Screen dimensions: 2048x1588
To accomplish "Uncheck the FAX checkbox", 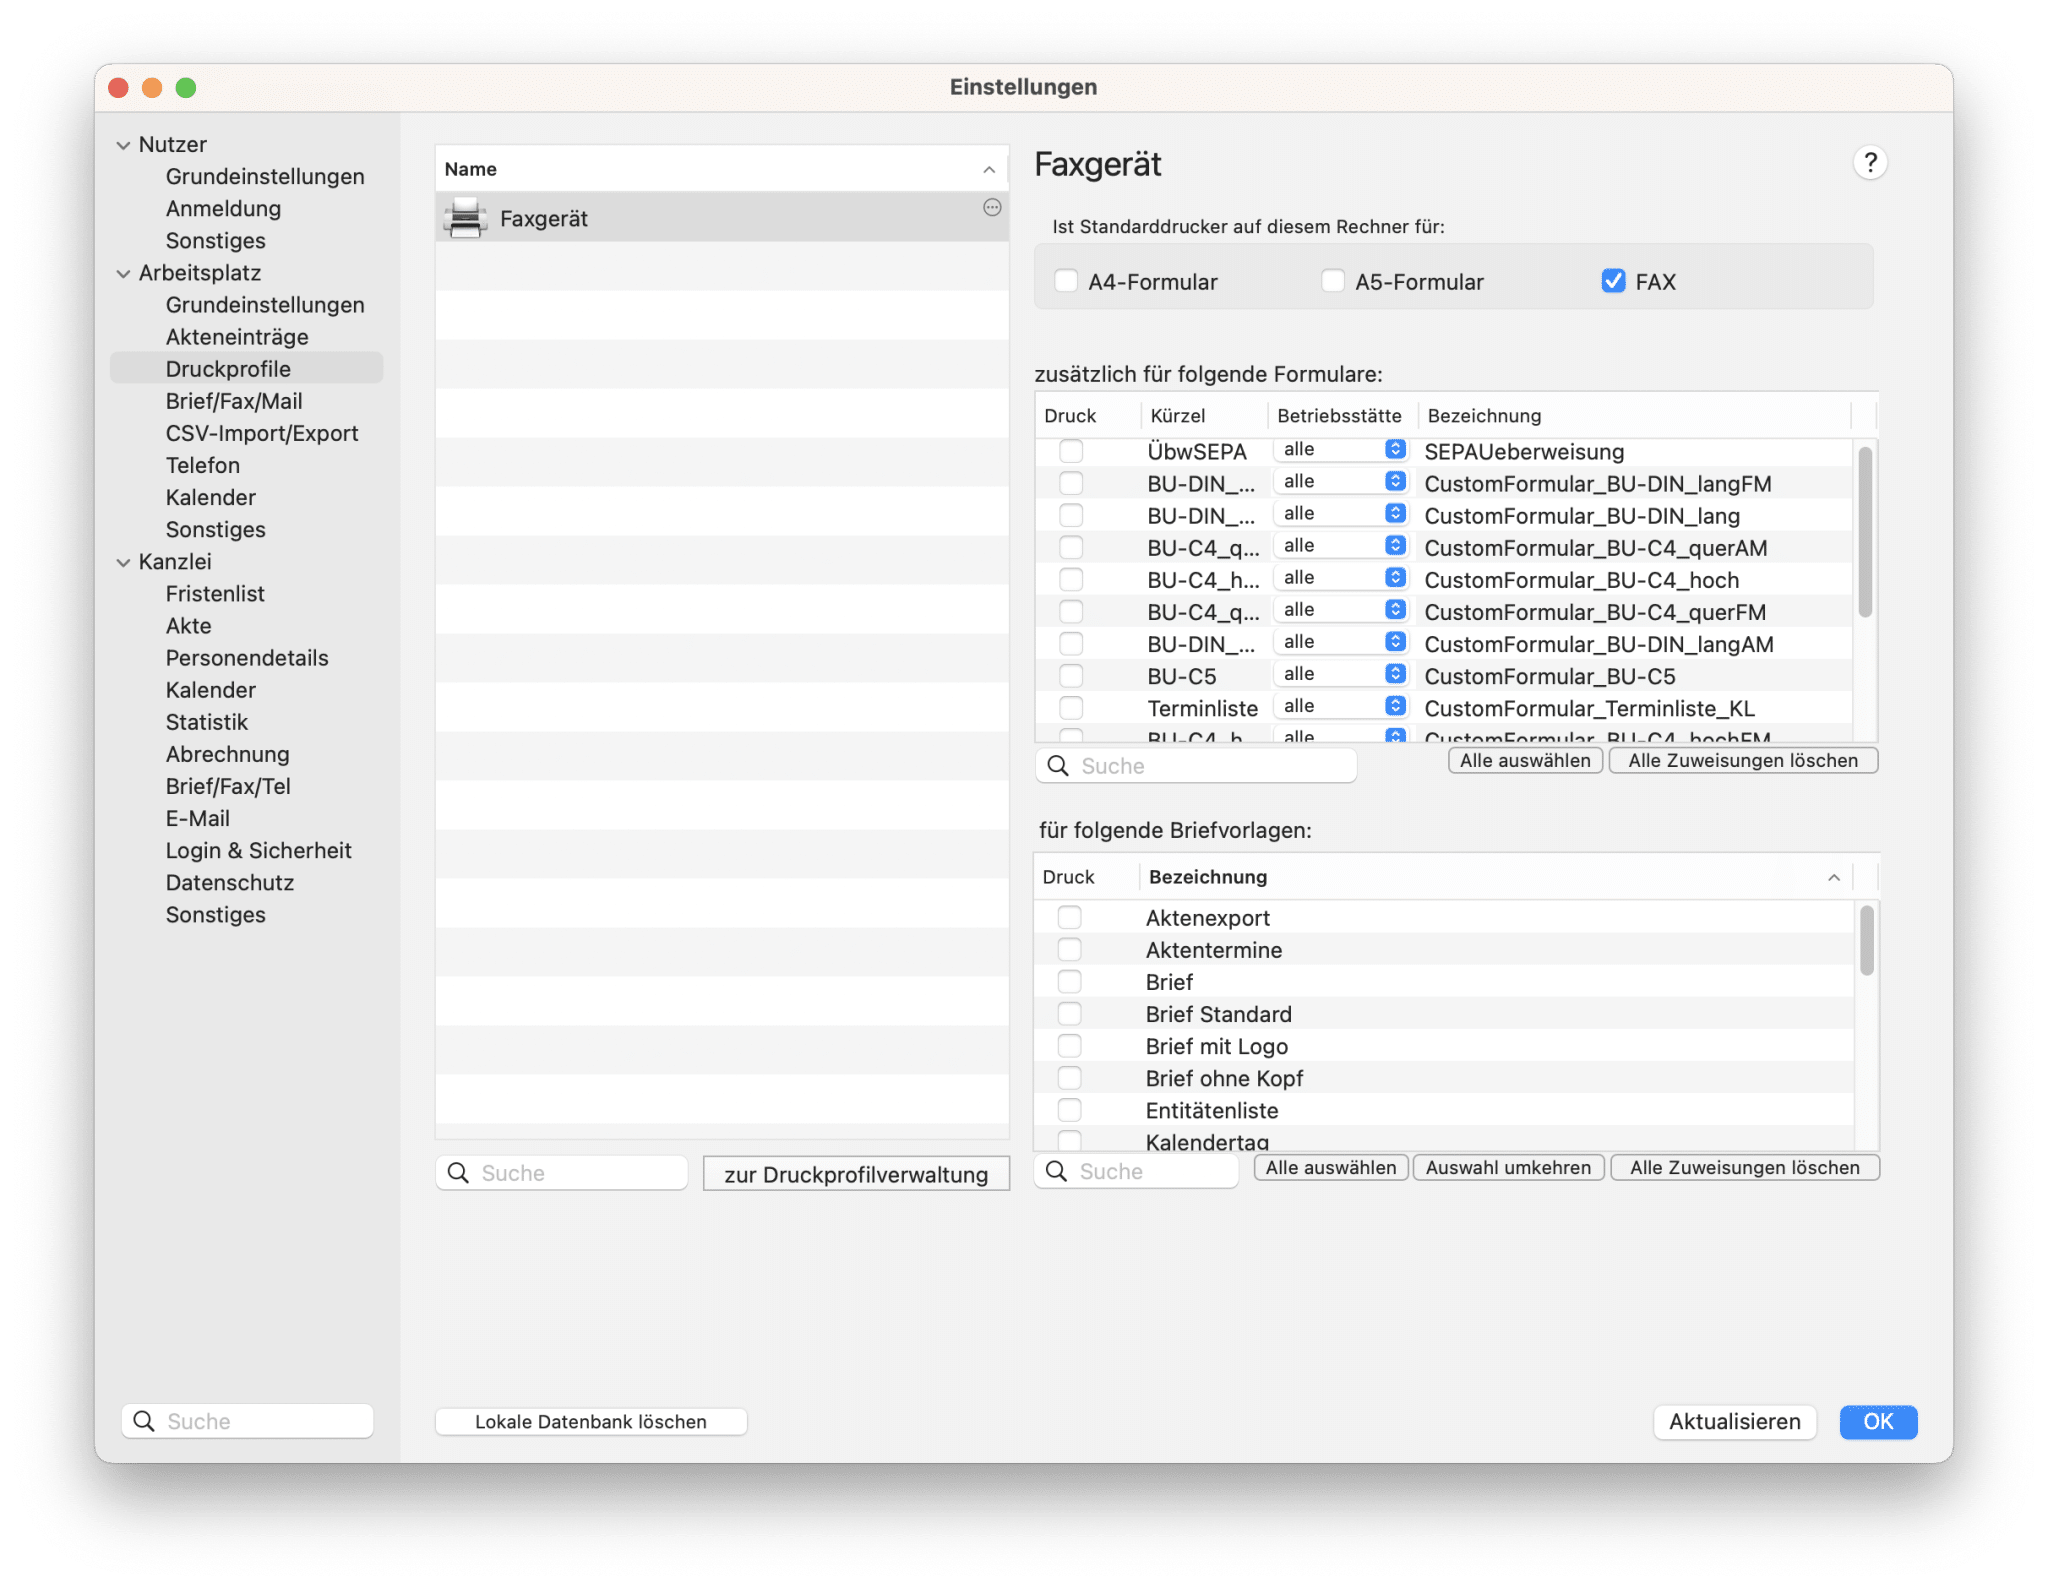I will [1613, 281].
